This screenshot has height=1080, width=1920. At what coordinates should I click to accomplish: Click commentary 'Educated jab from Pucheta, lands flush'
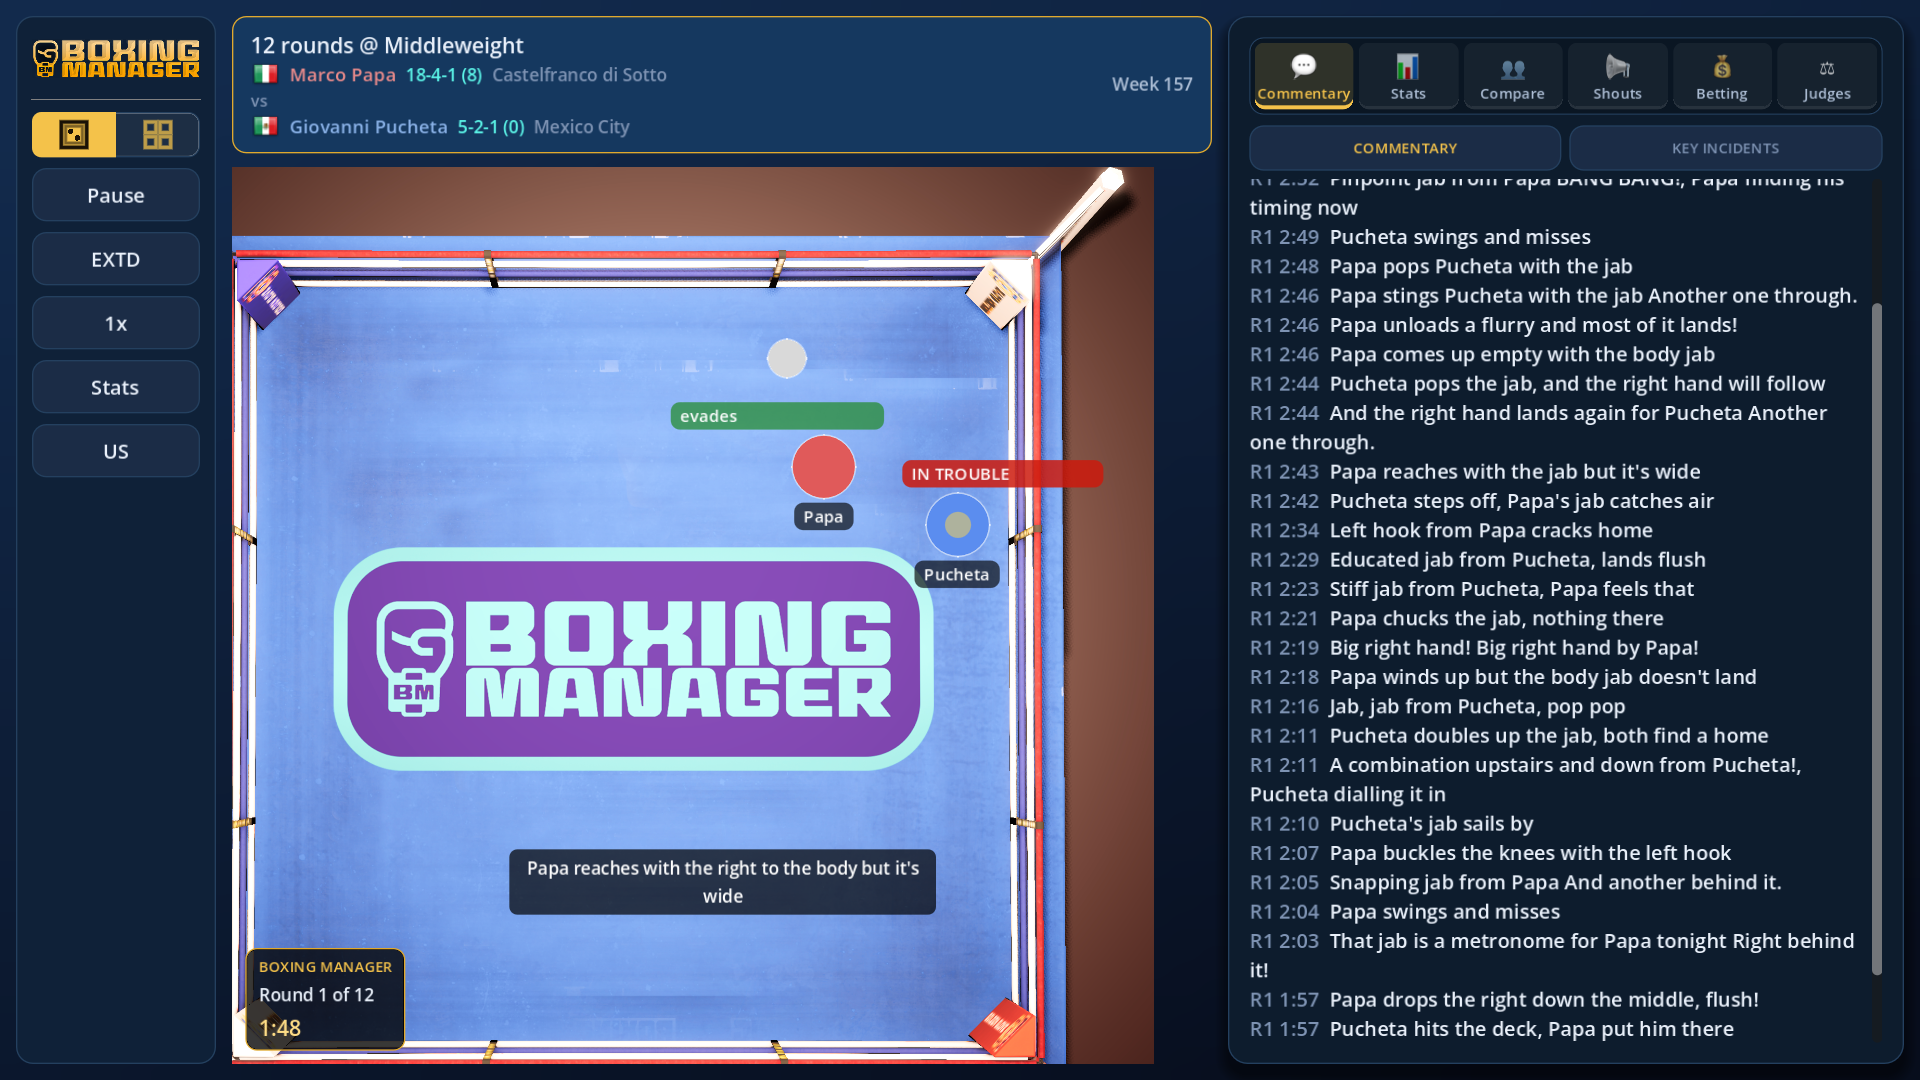tap(1518, 560)
